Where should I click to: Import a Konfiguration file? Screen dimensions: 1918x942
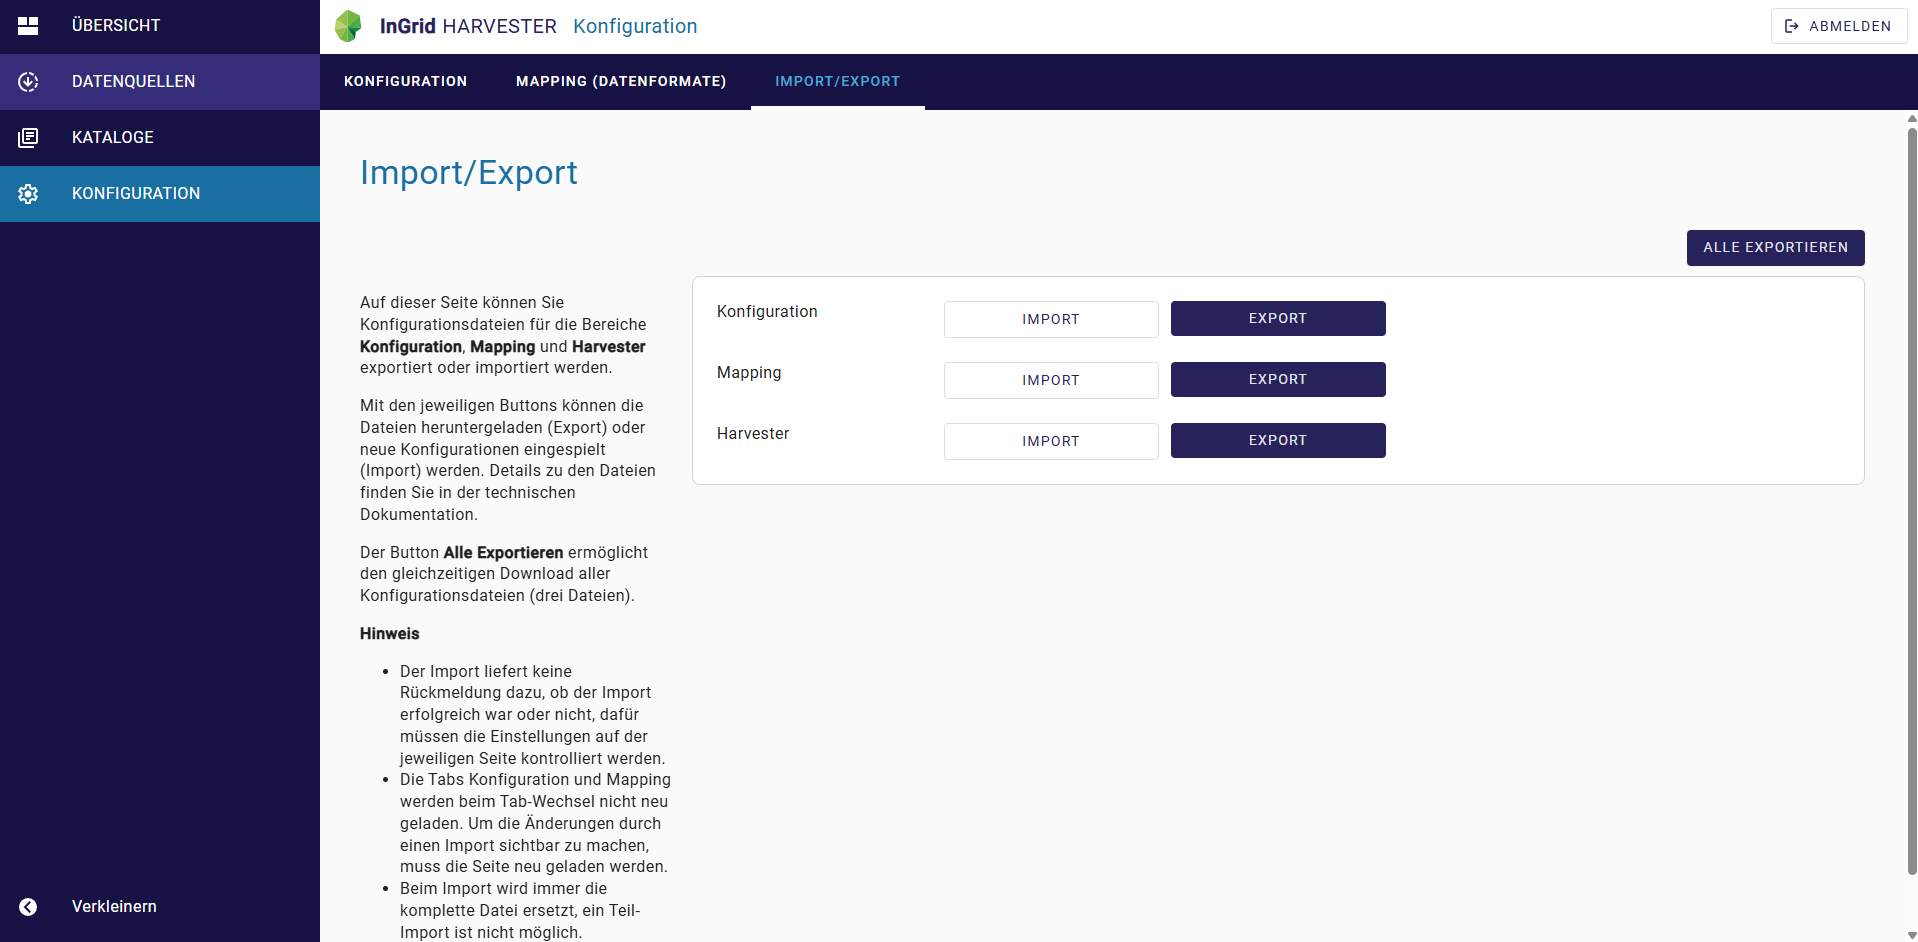click(1051, 319)
